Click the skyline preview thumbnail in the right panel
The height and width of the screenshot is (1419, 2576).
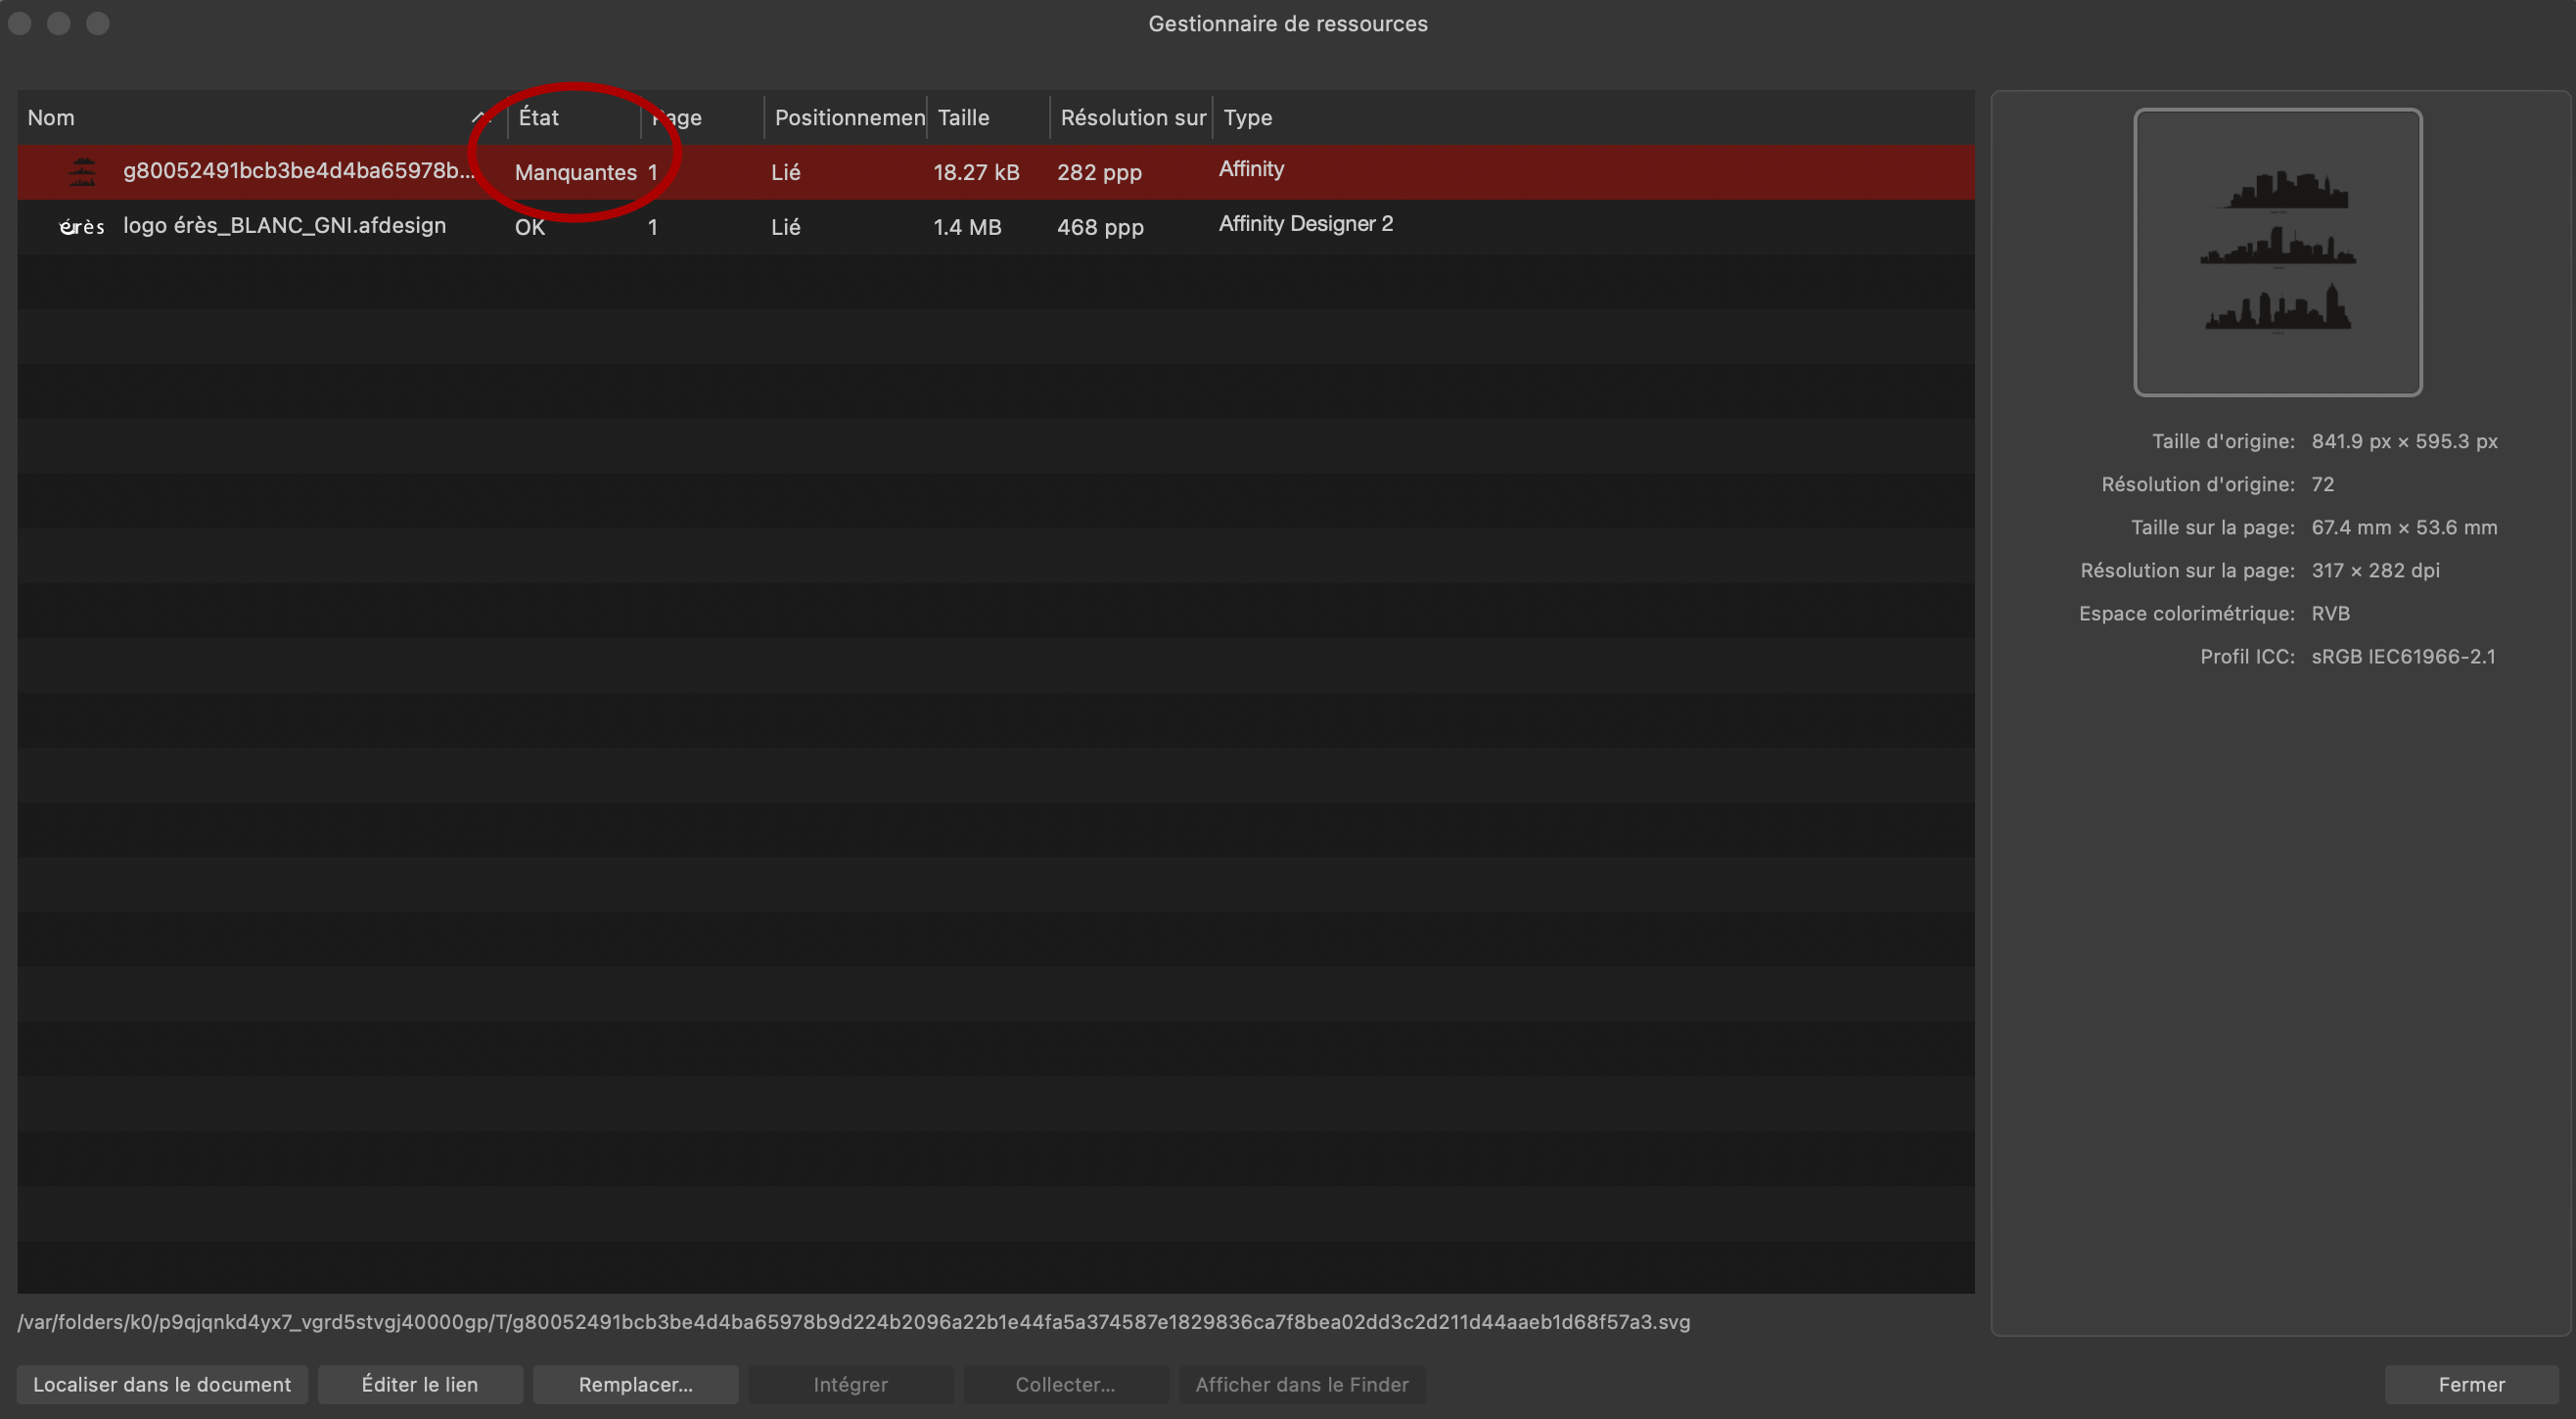pyautogui.click(x=2277, y=252)
